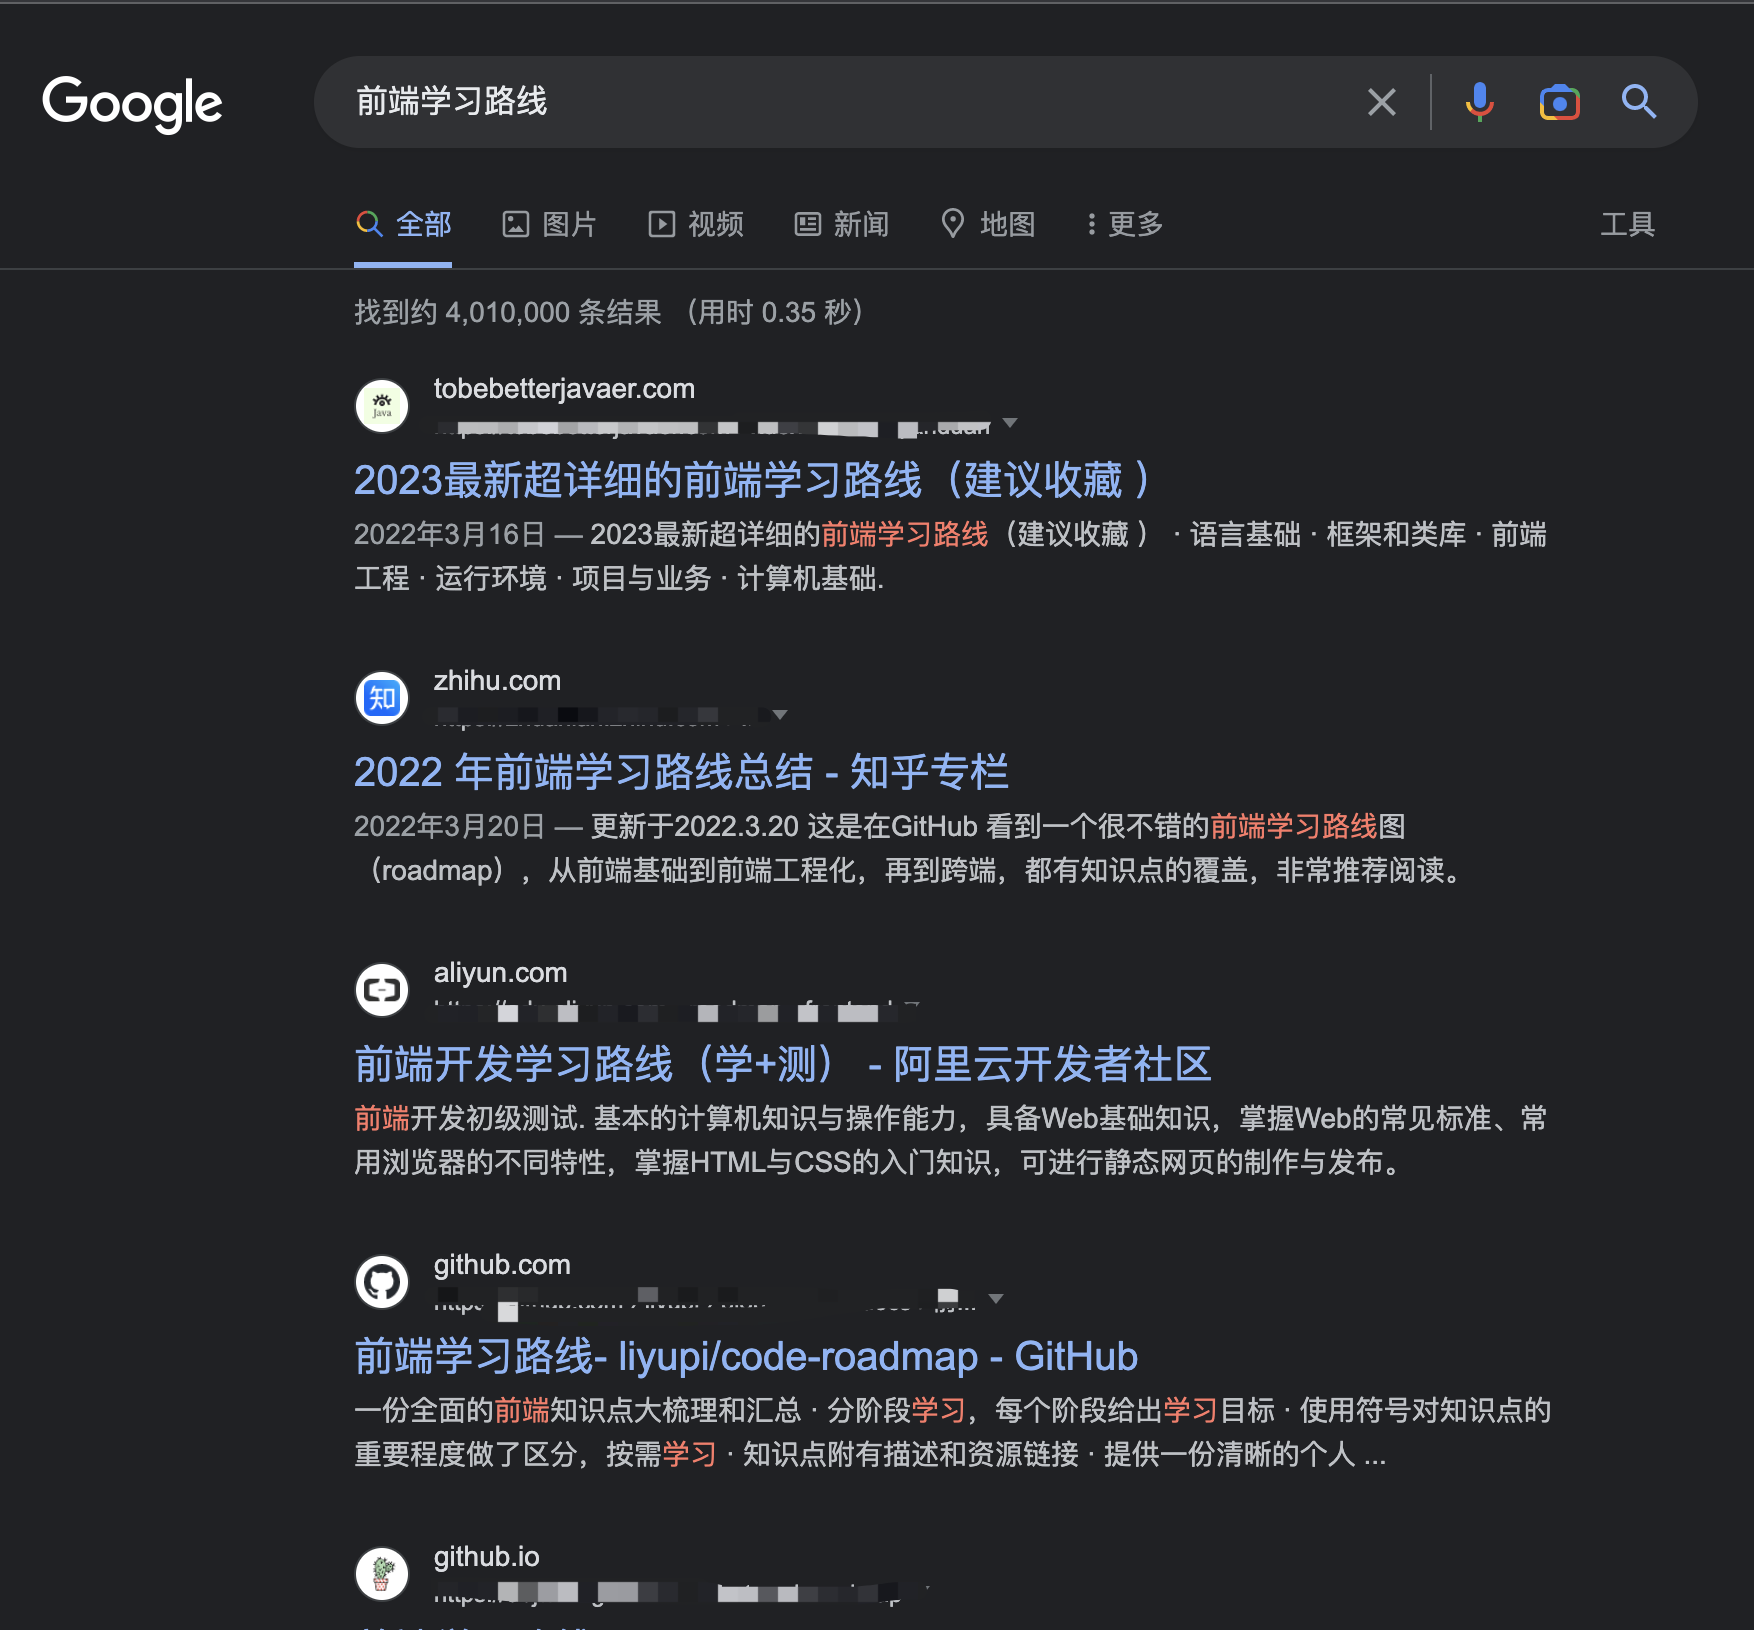The width and height of the screenshot is (1754, 1630).
Task: Open 2022 年前端学习路线总结 知乎专栏 link
Action: (x=681, y=772)
